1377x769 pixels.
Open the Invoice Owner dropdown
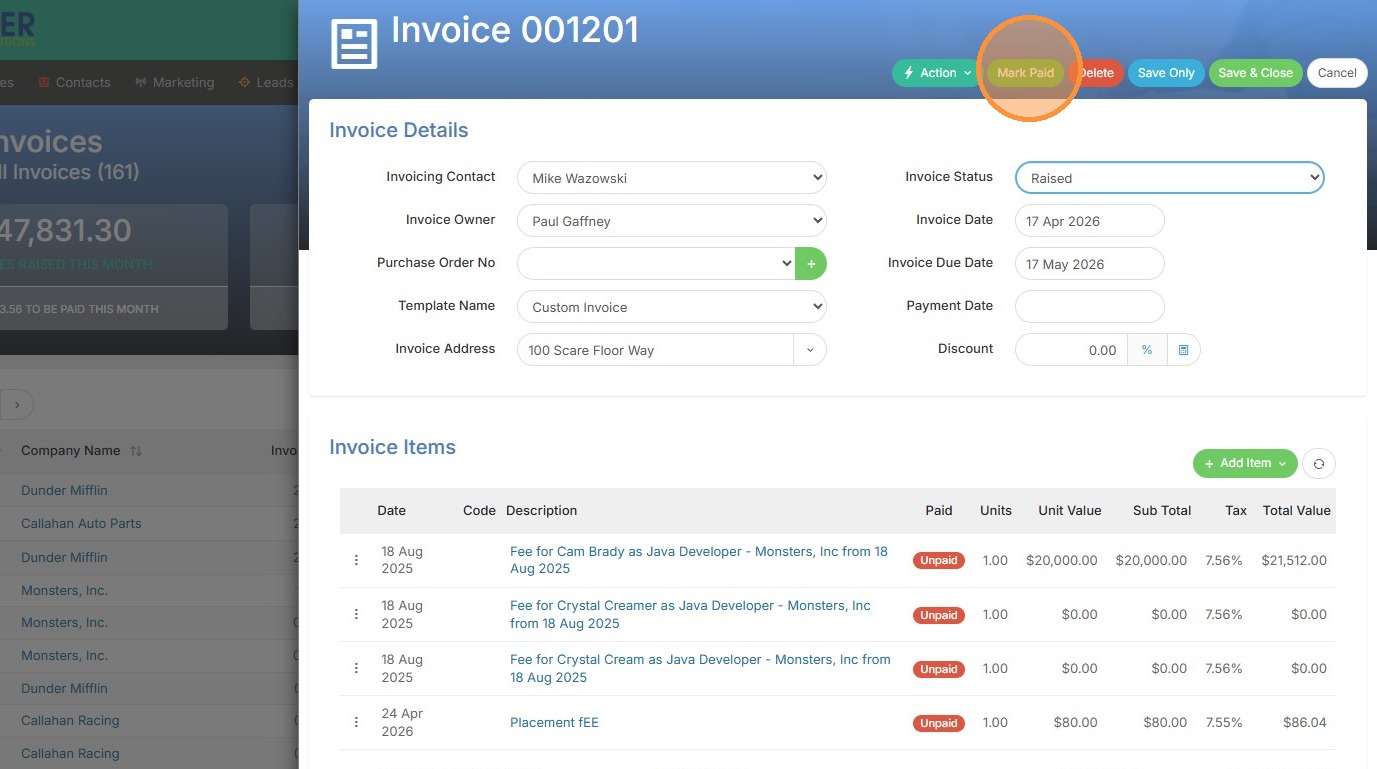coord(672,221)
